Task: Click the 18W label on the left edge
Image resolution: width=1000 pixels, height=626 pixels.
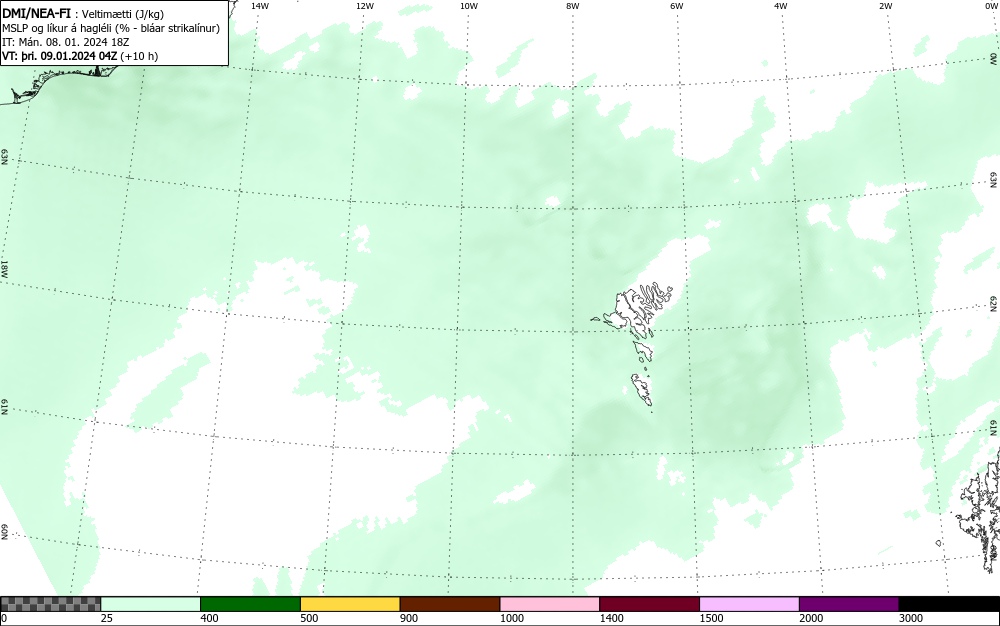Action: coord(4,268)
